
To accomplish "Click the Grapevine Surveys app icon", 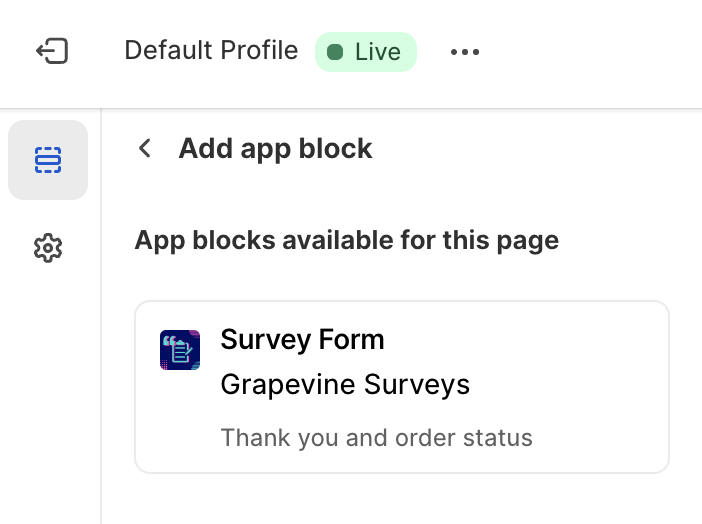I will click(x=180, y=350).
